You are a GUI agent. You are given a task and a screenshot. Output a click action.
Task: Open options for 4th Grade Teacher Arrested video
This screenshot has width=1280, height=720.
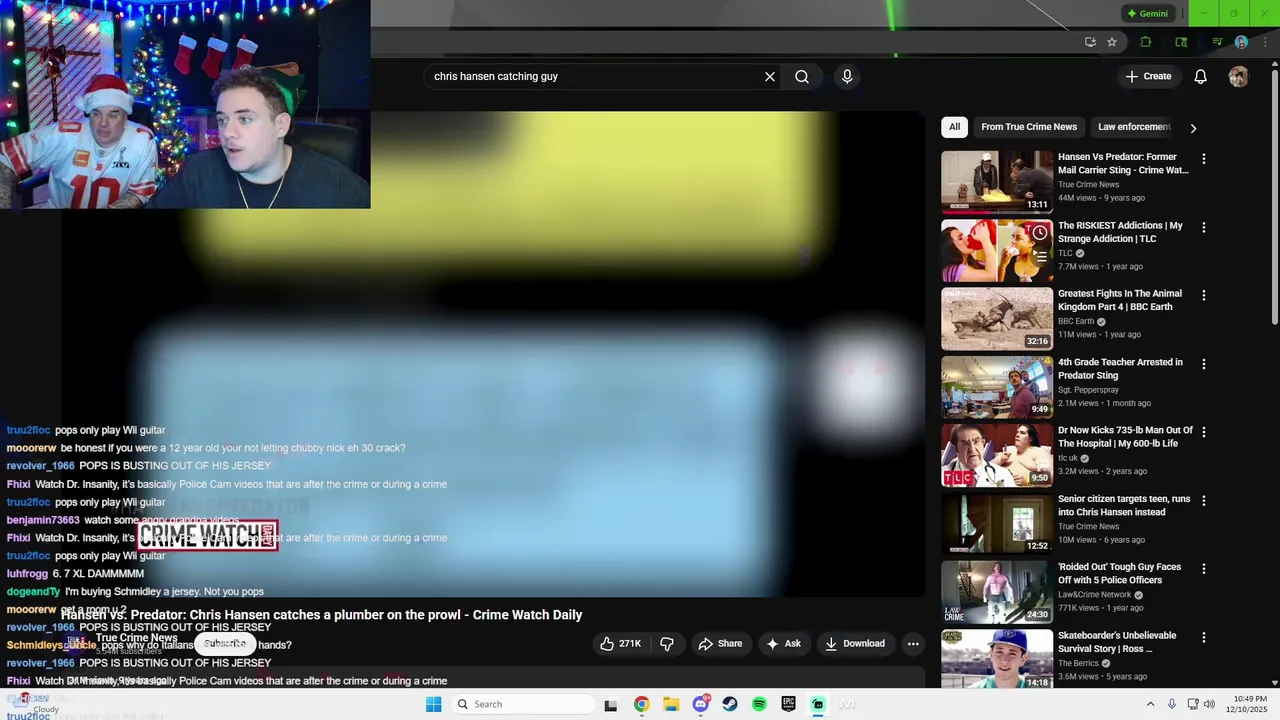click(1203, 364)
